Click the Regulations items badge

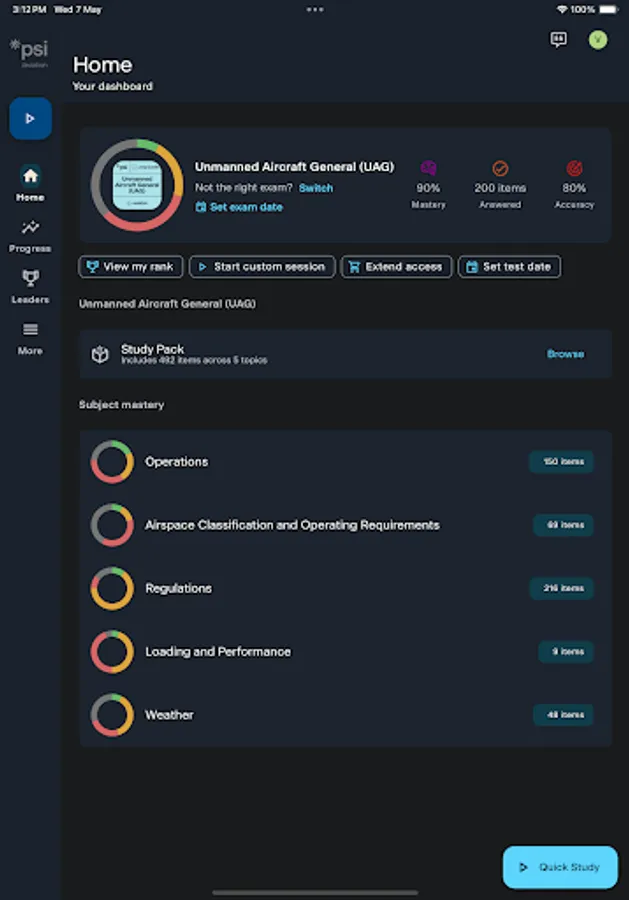[x=561, y=588]
